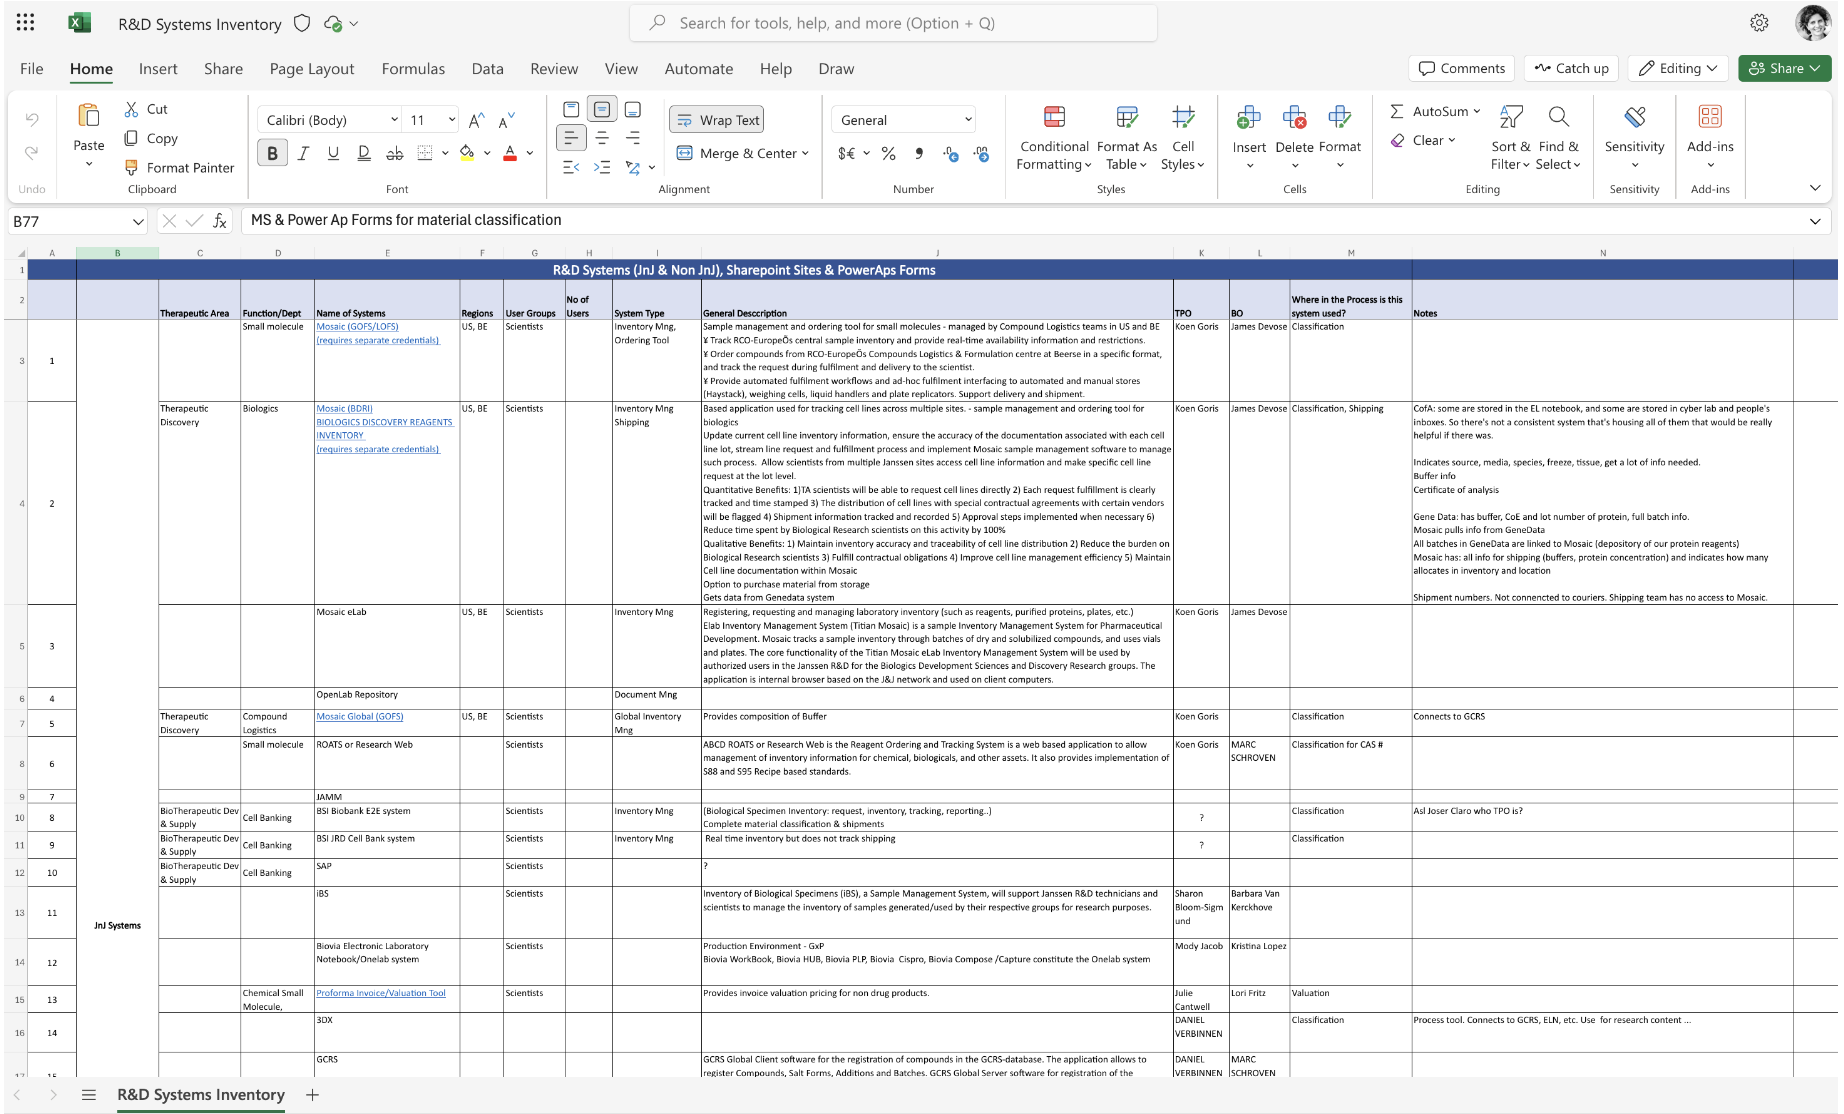Open the app launcher grid
The width and height of the screenshot is (1844, 1114).
coord(26,22)
